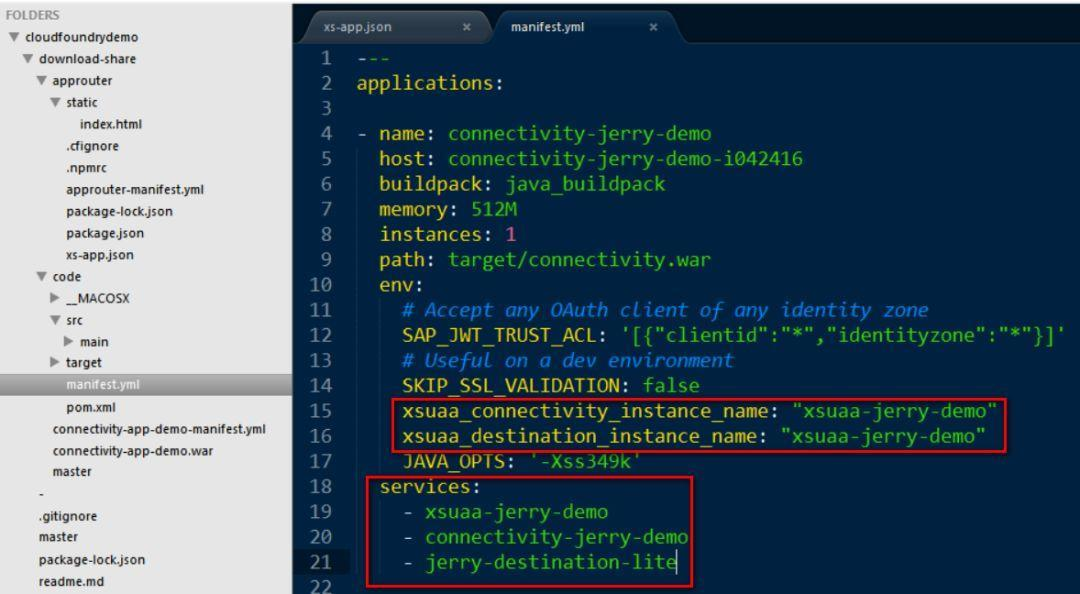1080x594 pixels.
Task: Close the manifest.yml tab
Action: pyautogui.click(x=653, y=27)
